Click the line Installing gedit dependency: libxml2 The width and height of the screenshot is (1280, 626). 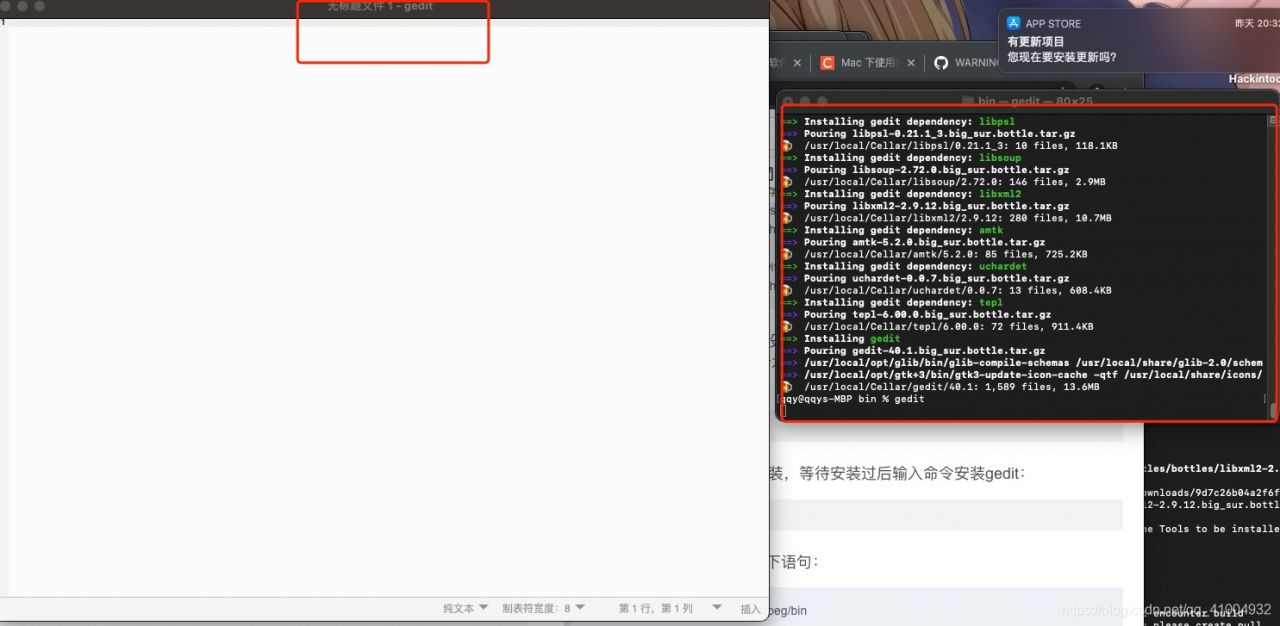coord(902,194)
